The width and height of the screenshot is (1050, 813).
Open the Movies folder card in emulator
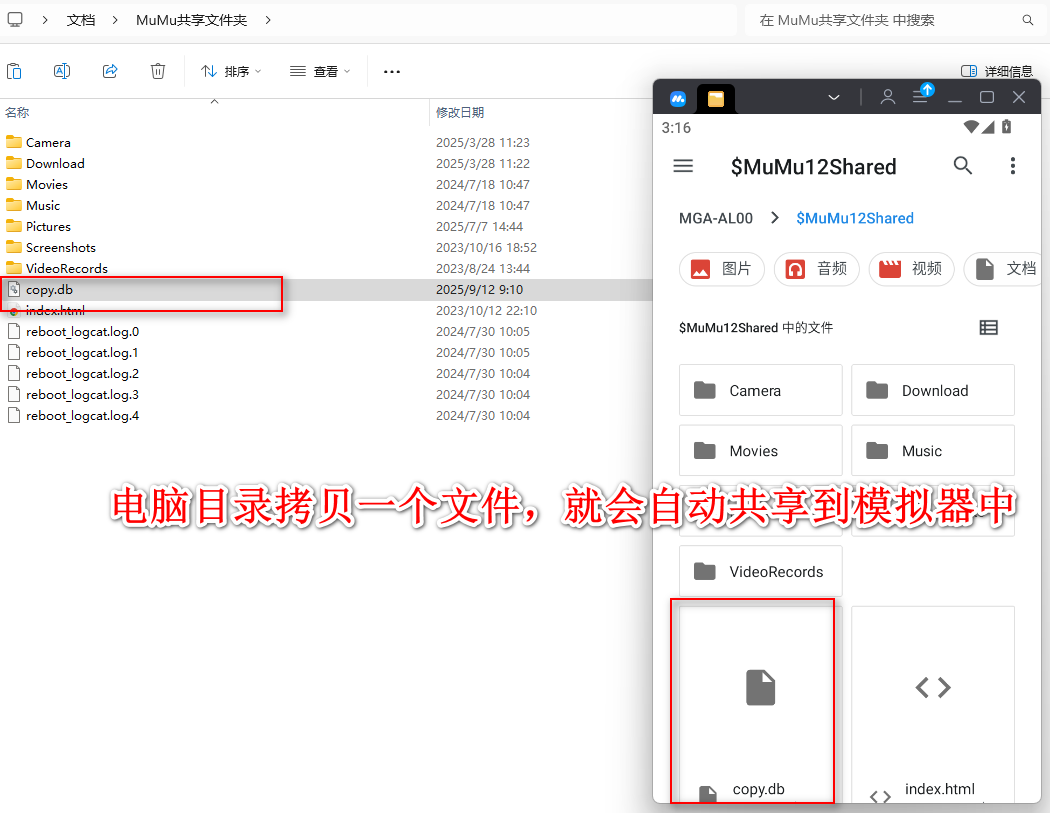coord(761,451)
